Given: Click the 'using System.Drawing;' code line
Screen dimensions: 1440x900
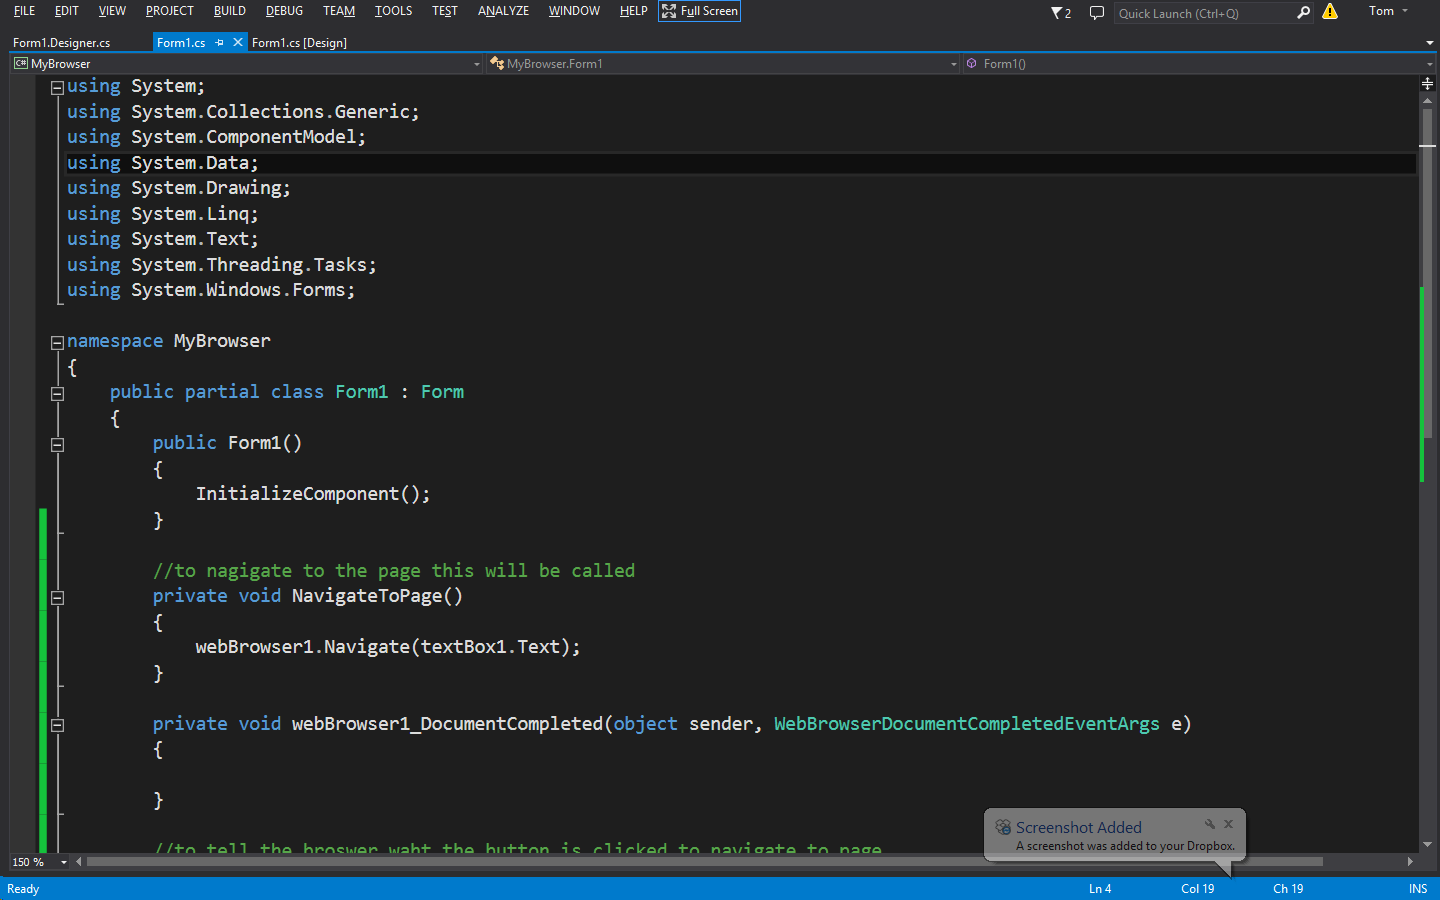Looking at the screenshot, I should 179,188.
